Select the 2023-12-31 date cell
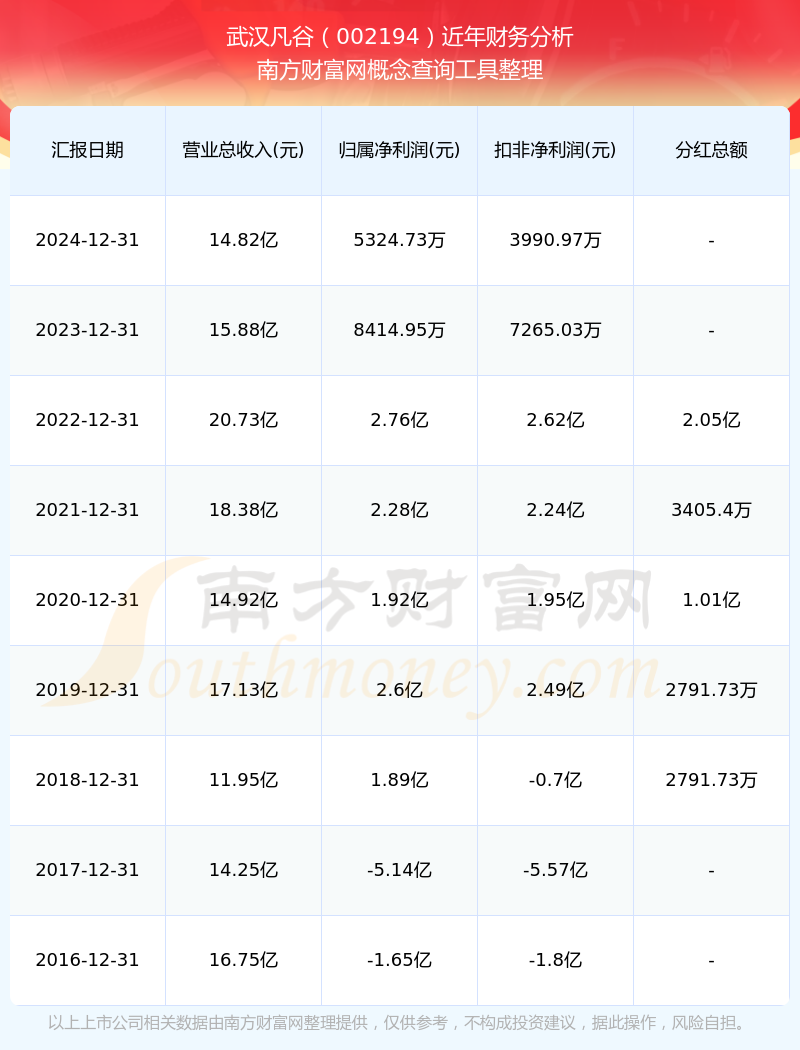800x1050 pixels. 88,330
